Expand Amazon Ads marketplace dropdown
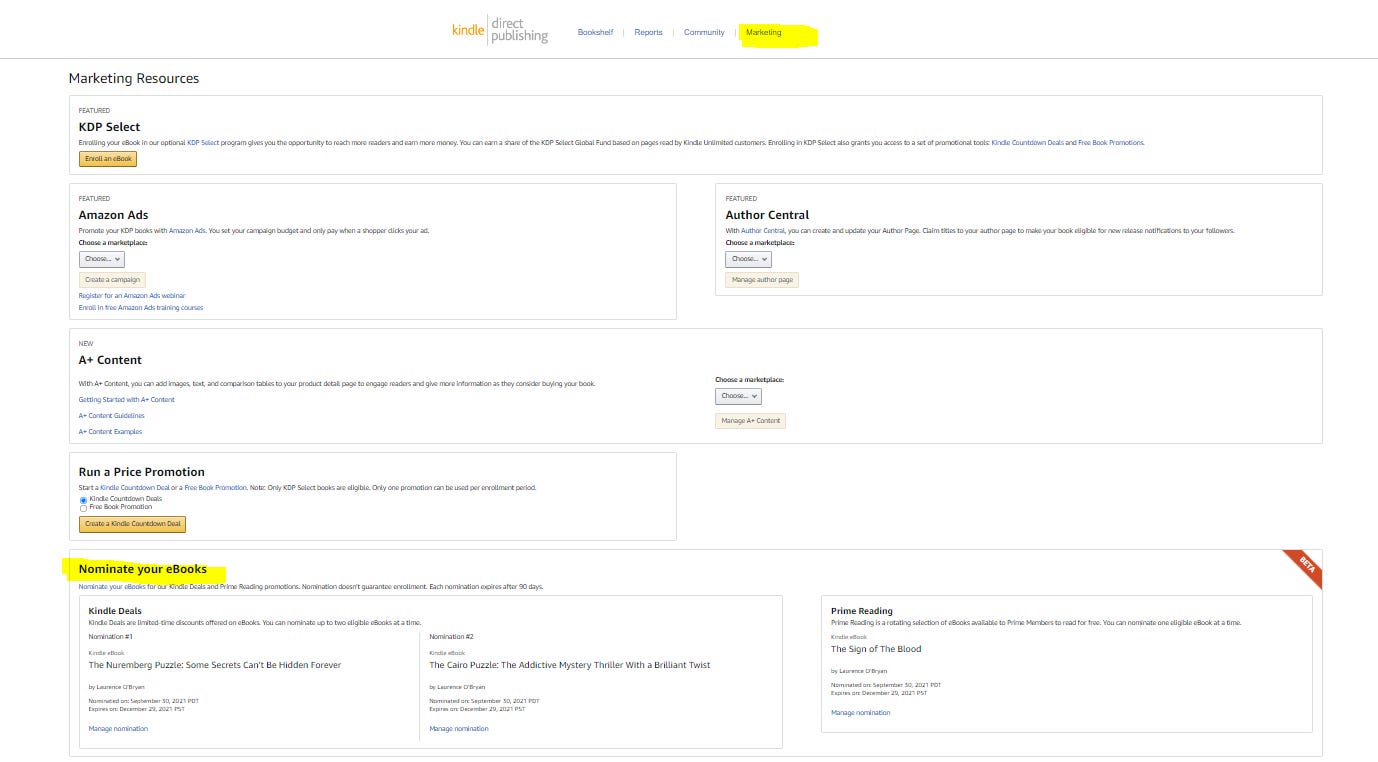The image size is (1378, 762). pos(102,259)
